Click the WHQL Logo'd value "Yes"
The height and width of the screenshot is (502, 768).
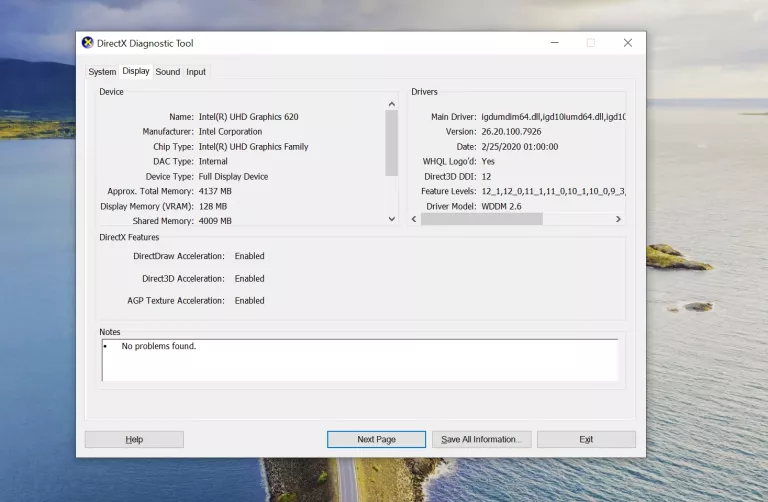pyautogui.click(x=488, y=161)
